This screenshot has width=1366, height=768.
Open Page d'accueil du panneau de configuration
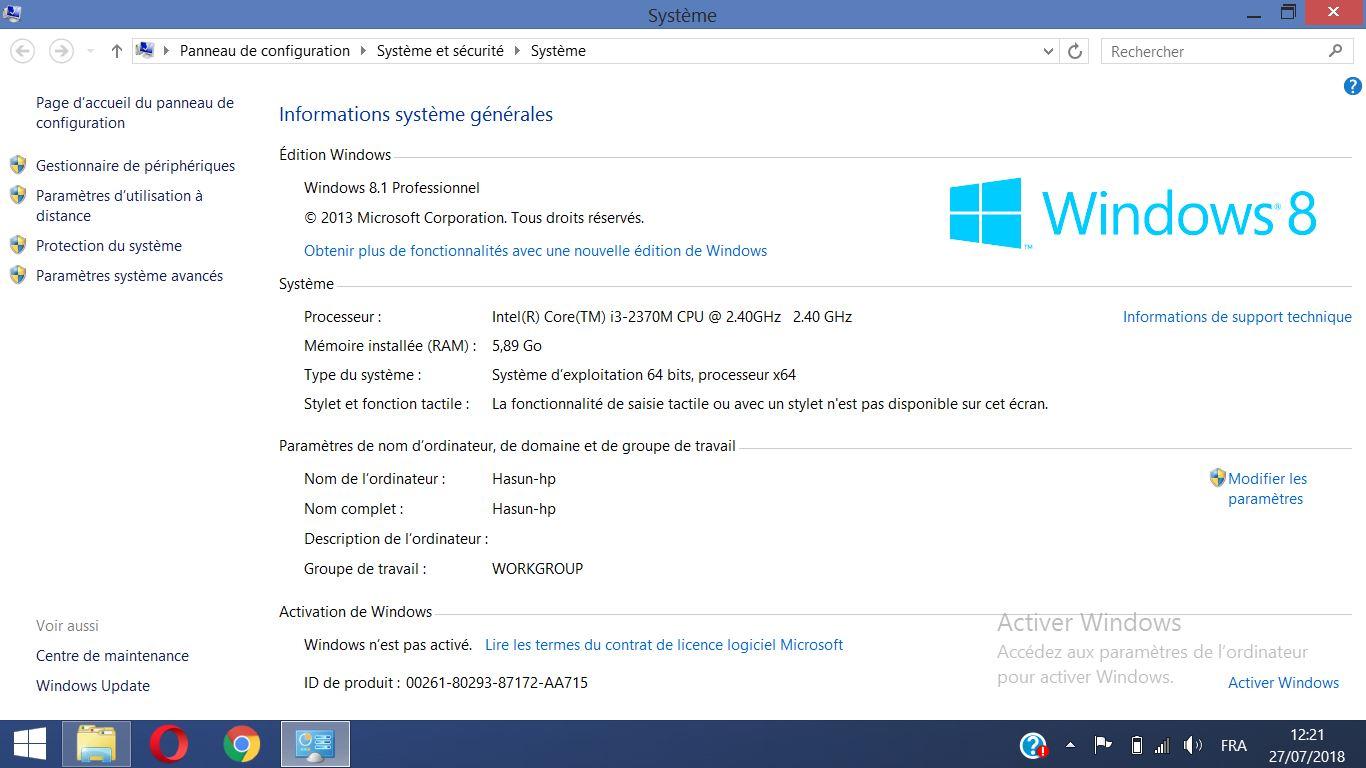[135, 112]
